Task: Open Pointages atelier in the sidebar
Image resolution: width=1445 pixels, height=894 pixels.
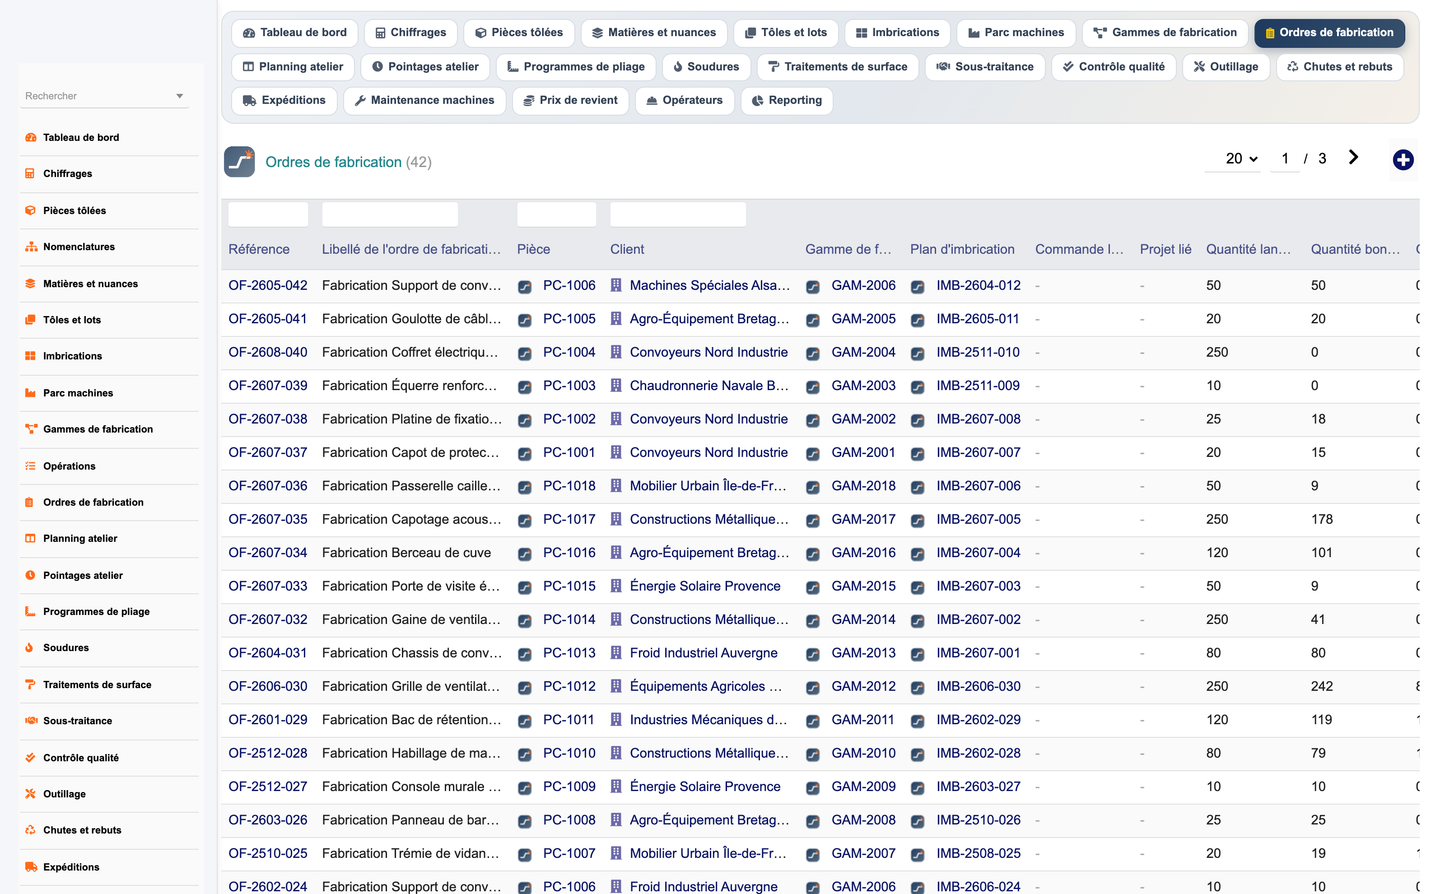Action: 83,575
